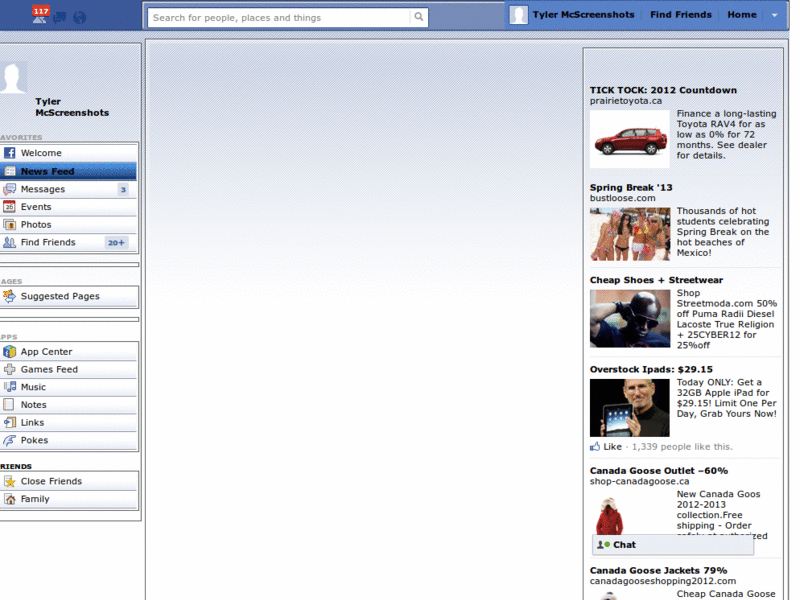Open the Music app entry

pyautogui.click(x=69, y=387)
